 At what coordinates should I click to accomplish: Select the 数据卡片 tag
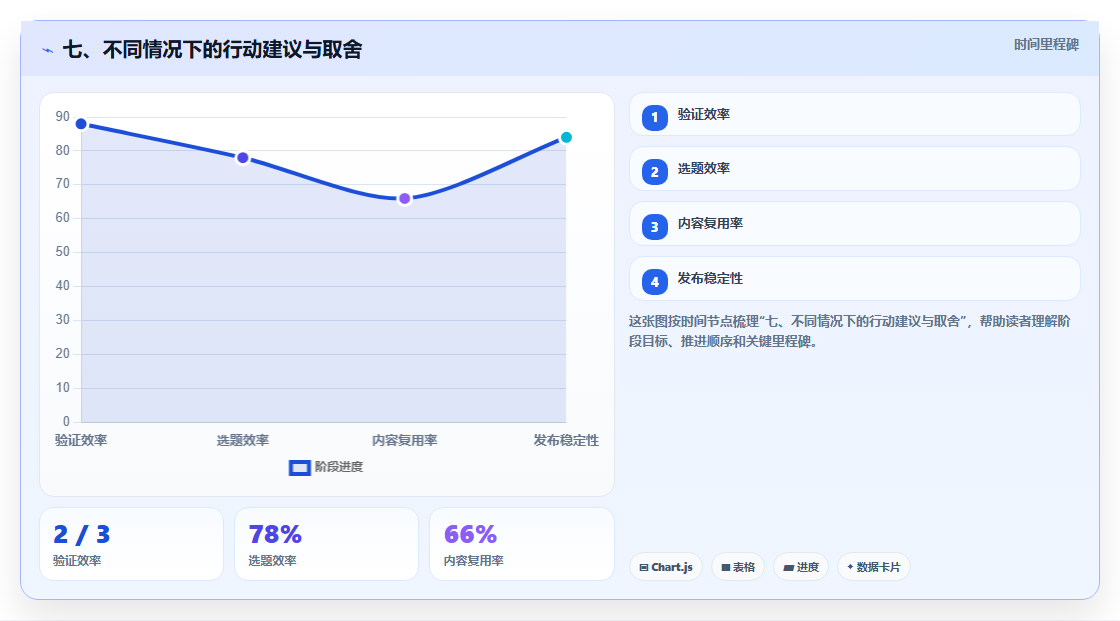pyautogui.click(x=874, y=567)
